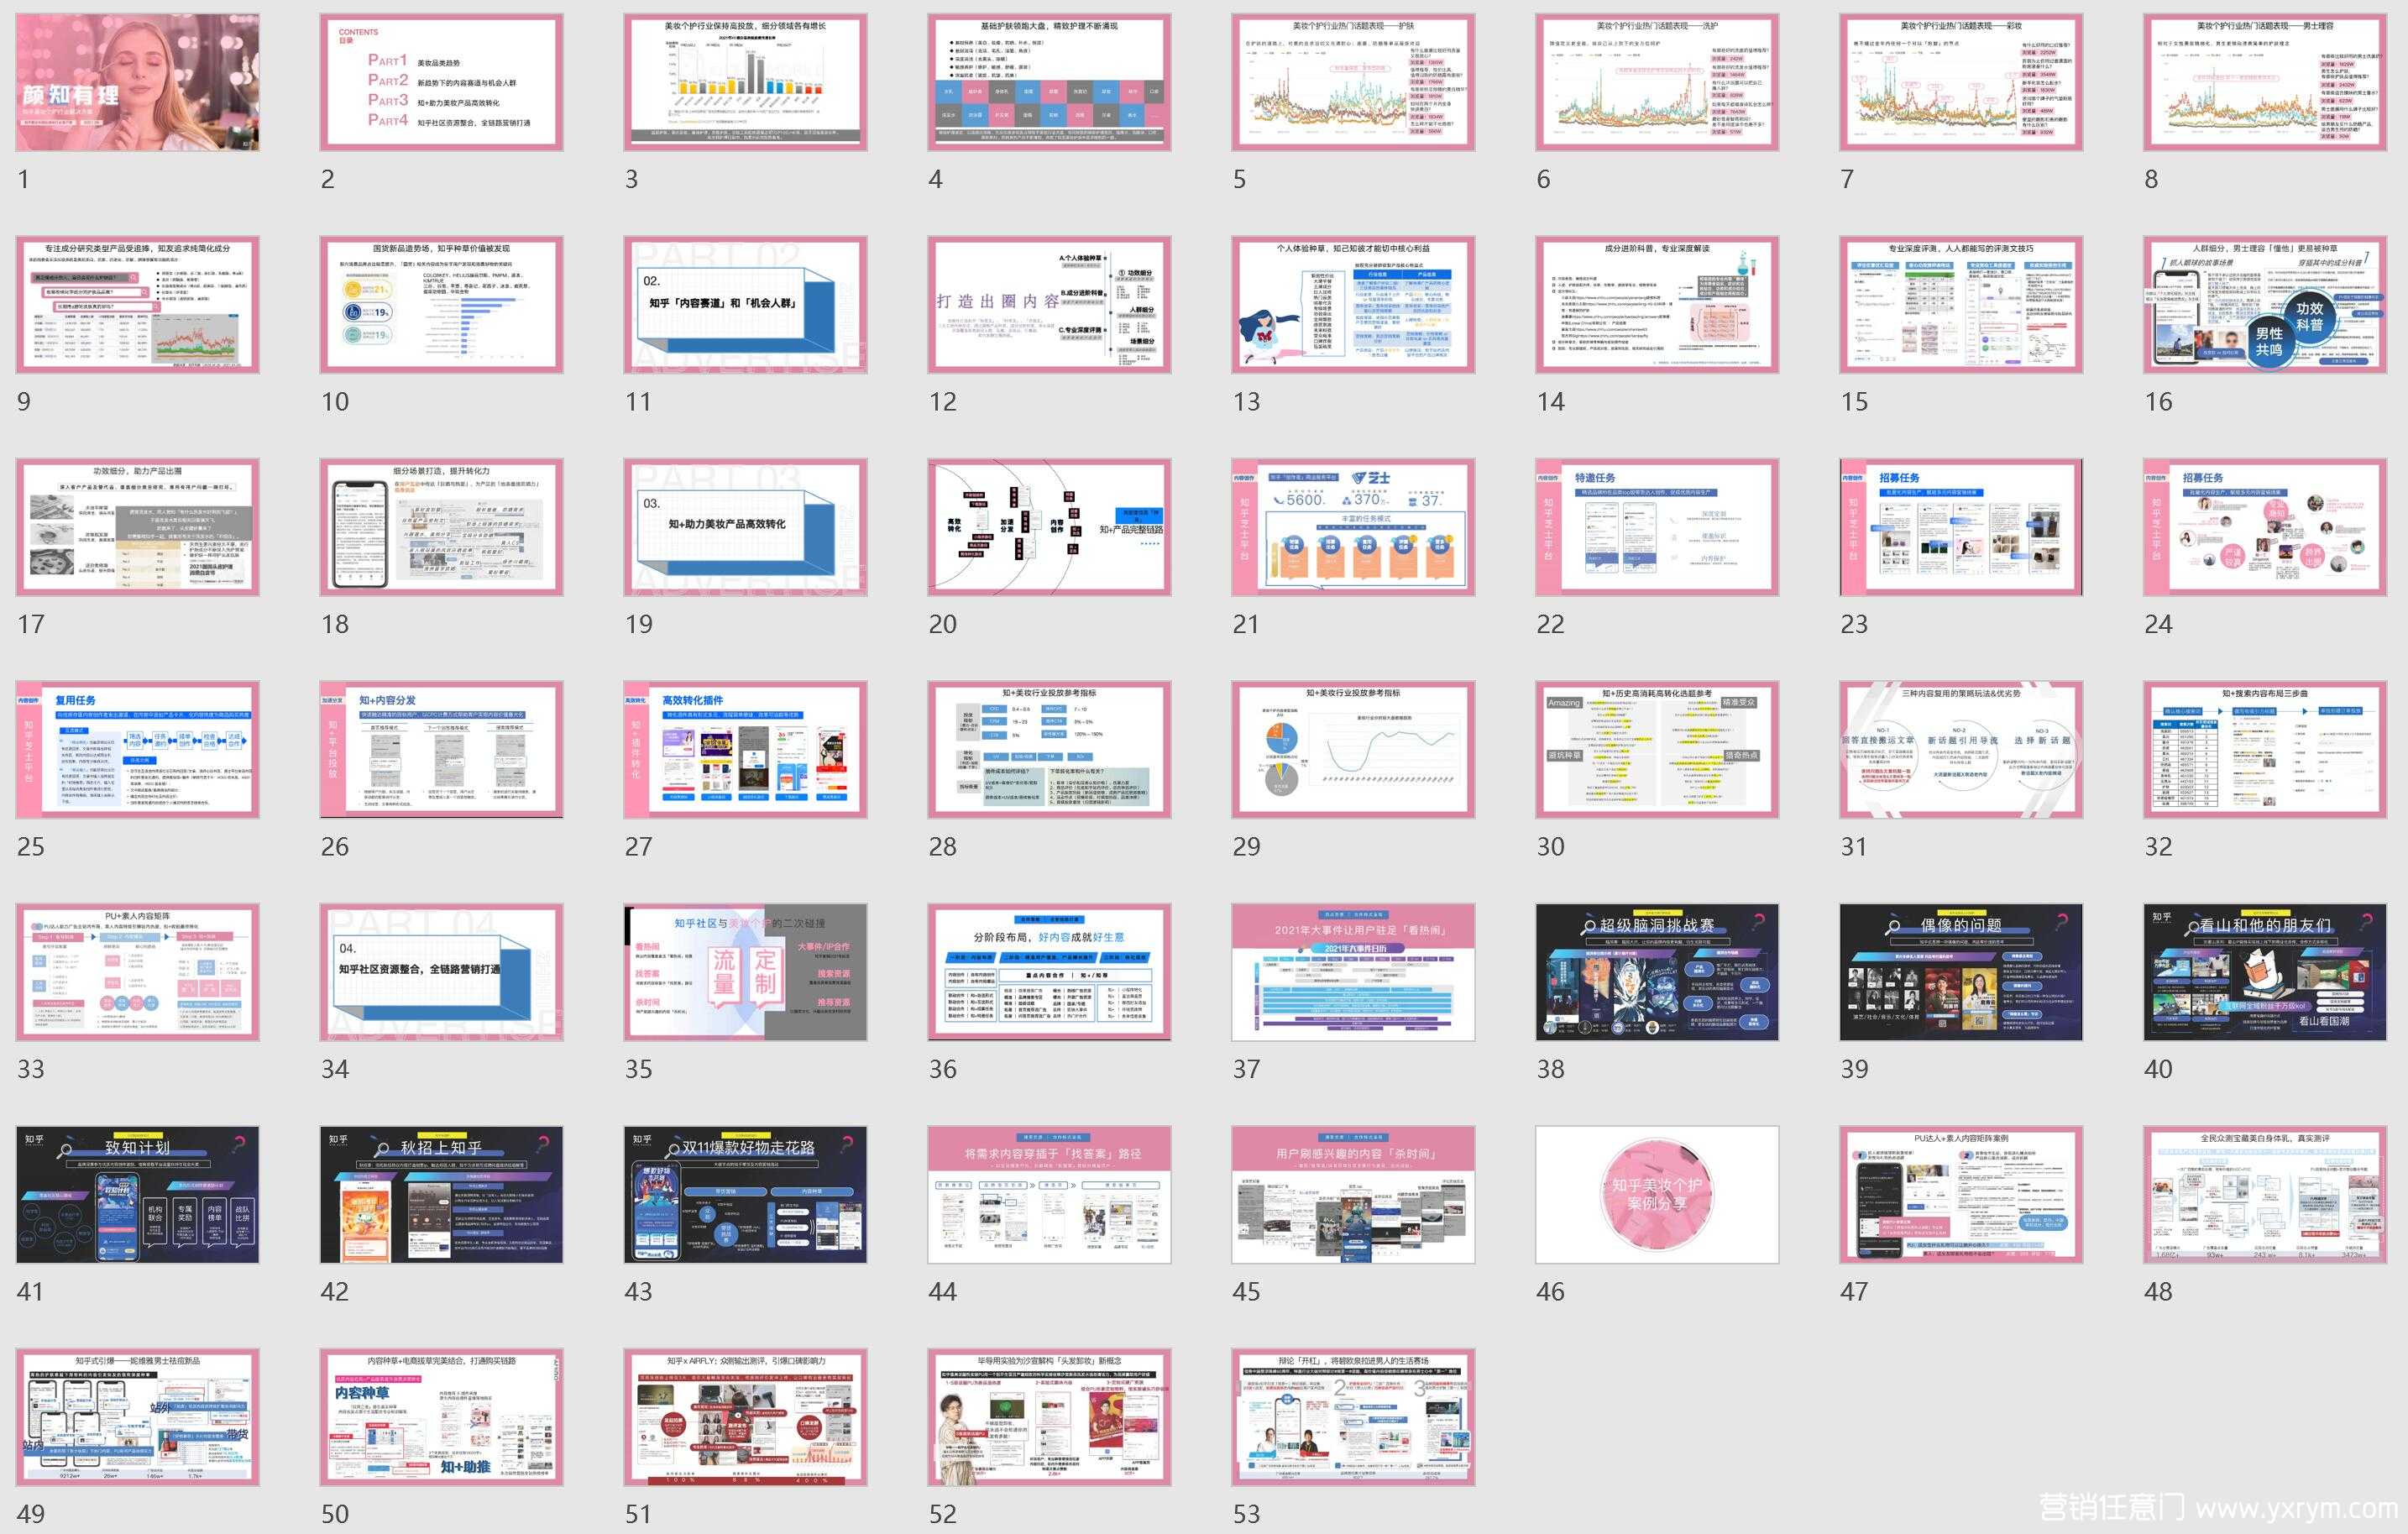This screenshot has height=1534, width=2408.
Task: Select slide 39 偶像的问题 thumbnail
Action: (x=1961, y=973)
